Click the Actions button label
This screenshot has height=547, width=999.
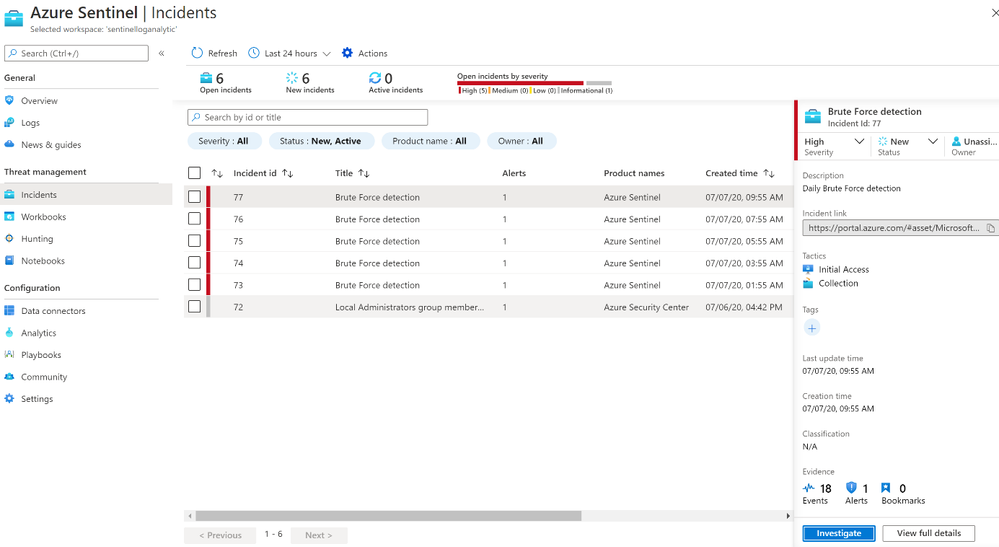(x=373, y=53)
